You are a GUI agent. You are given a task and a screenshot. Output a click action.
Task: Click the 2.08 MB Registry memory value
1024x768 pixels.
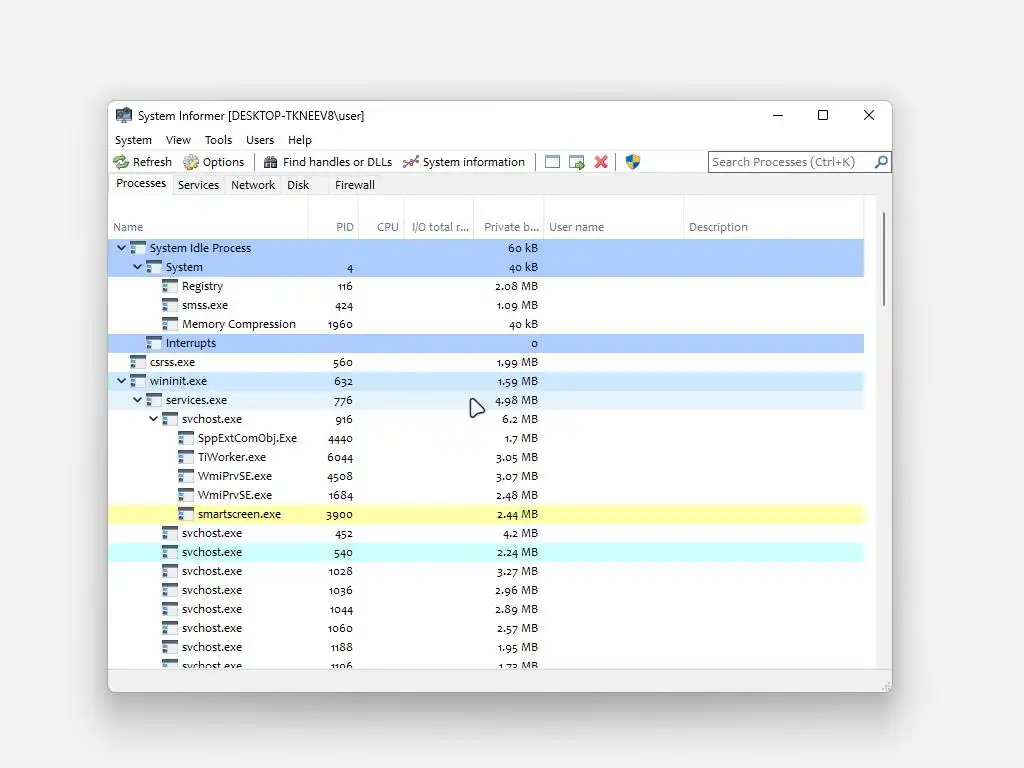click(516, 286)
